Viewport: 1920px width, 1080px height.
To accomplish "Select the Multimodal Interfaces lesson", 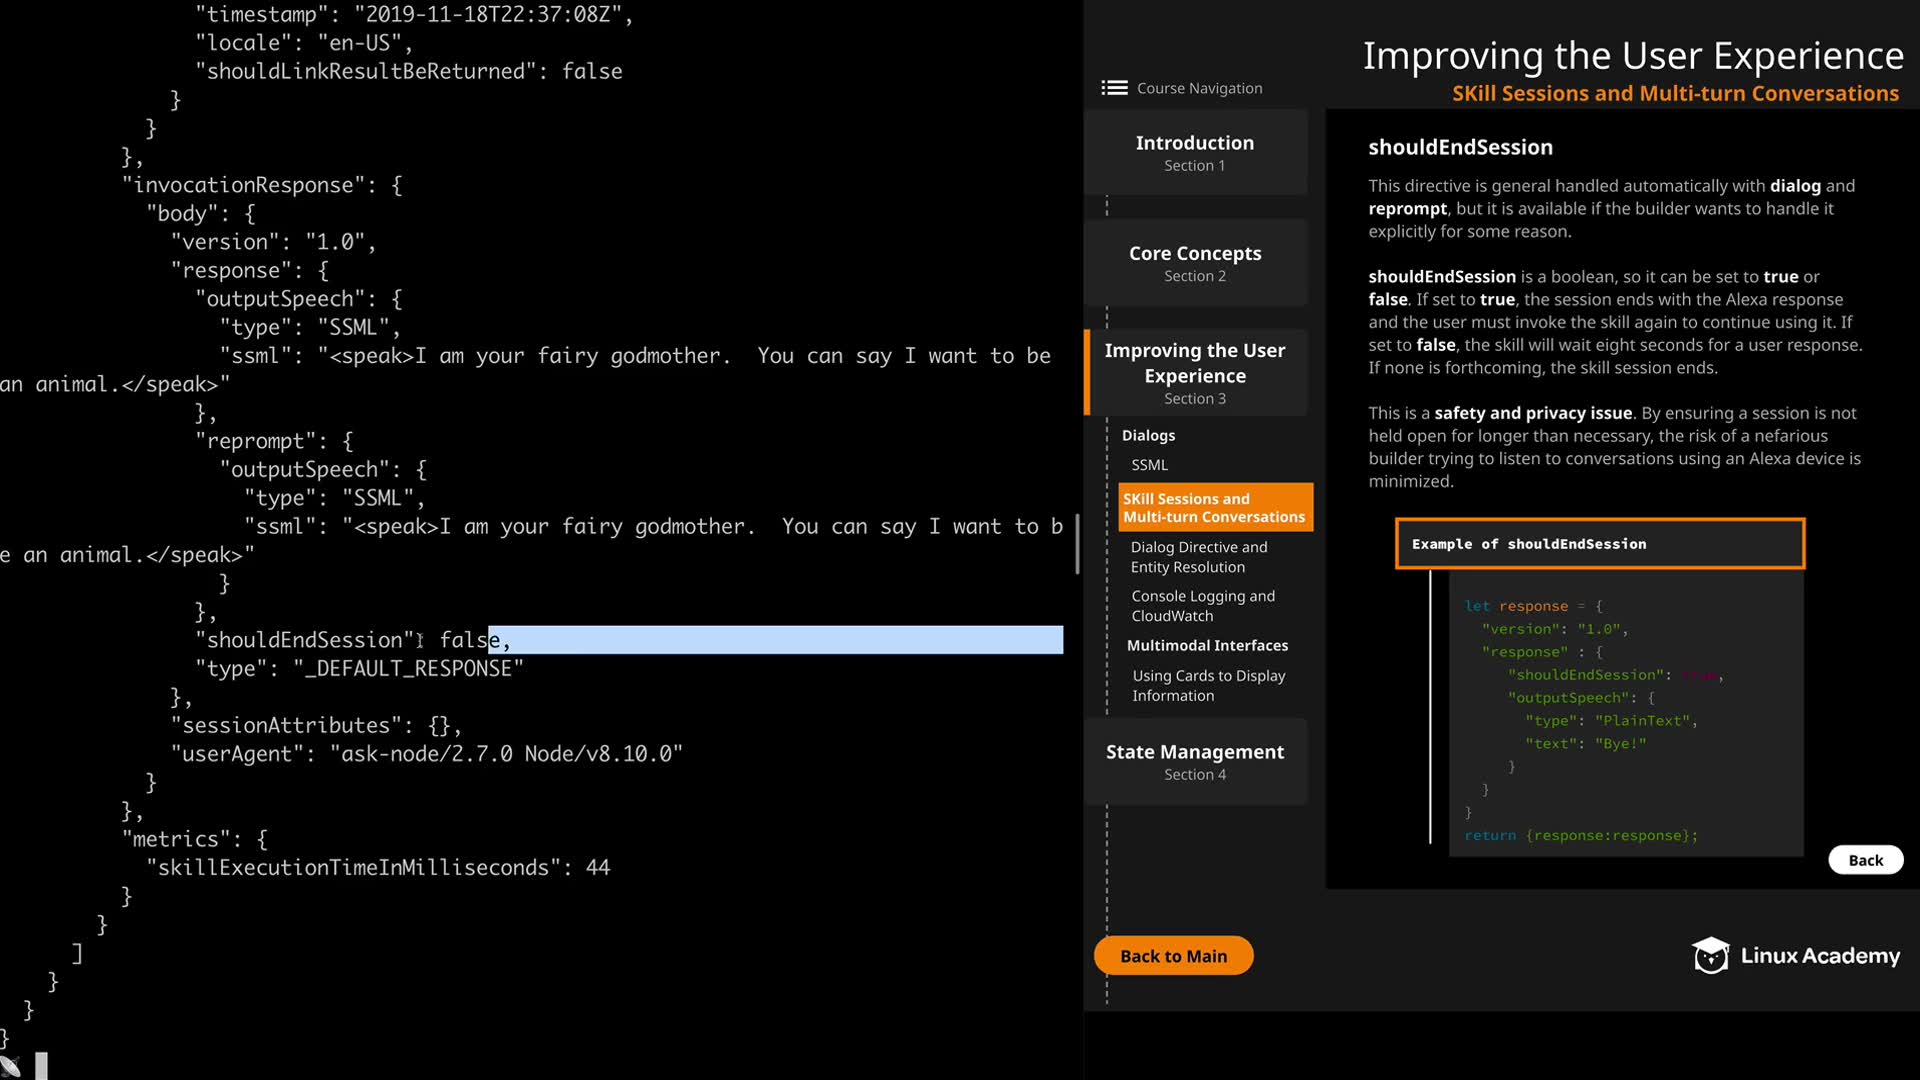I will point(1207,646).
